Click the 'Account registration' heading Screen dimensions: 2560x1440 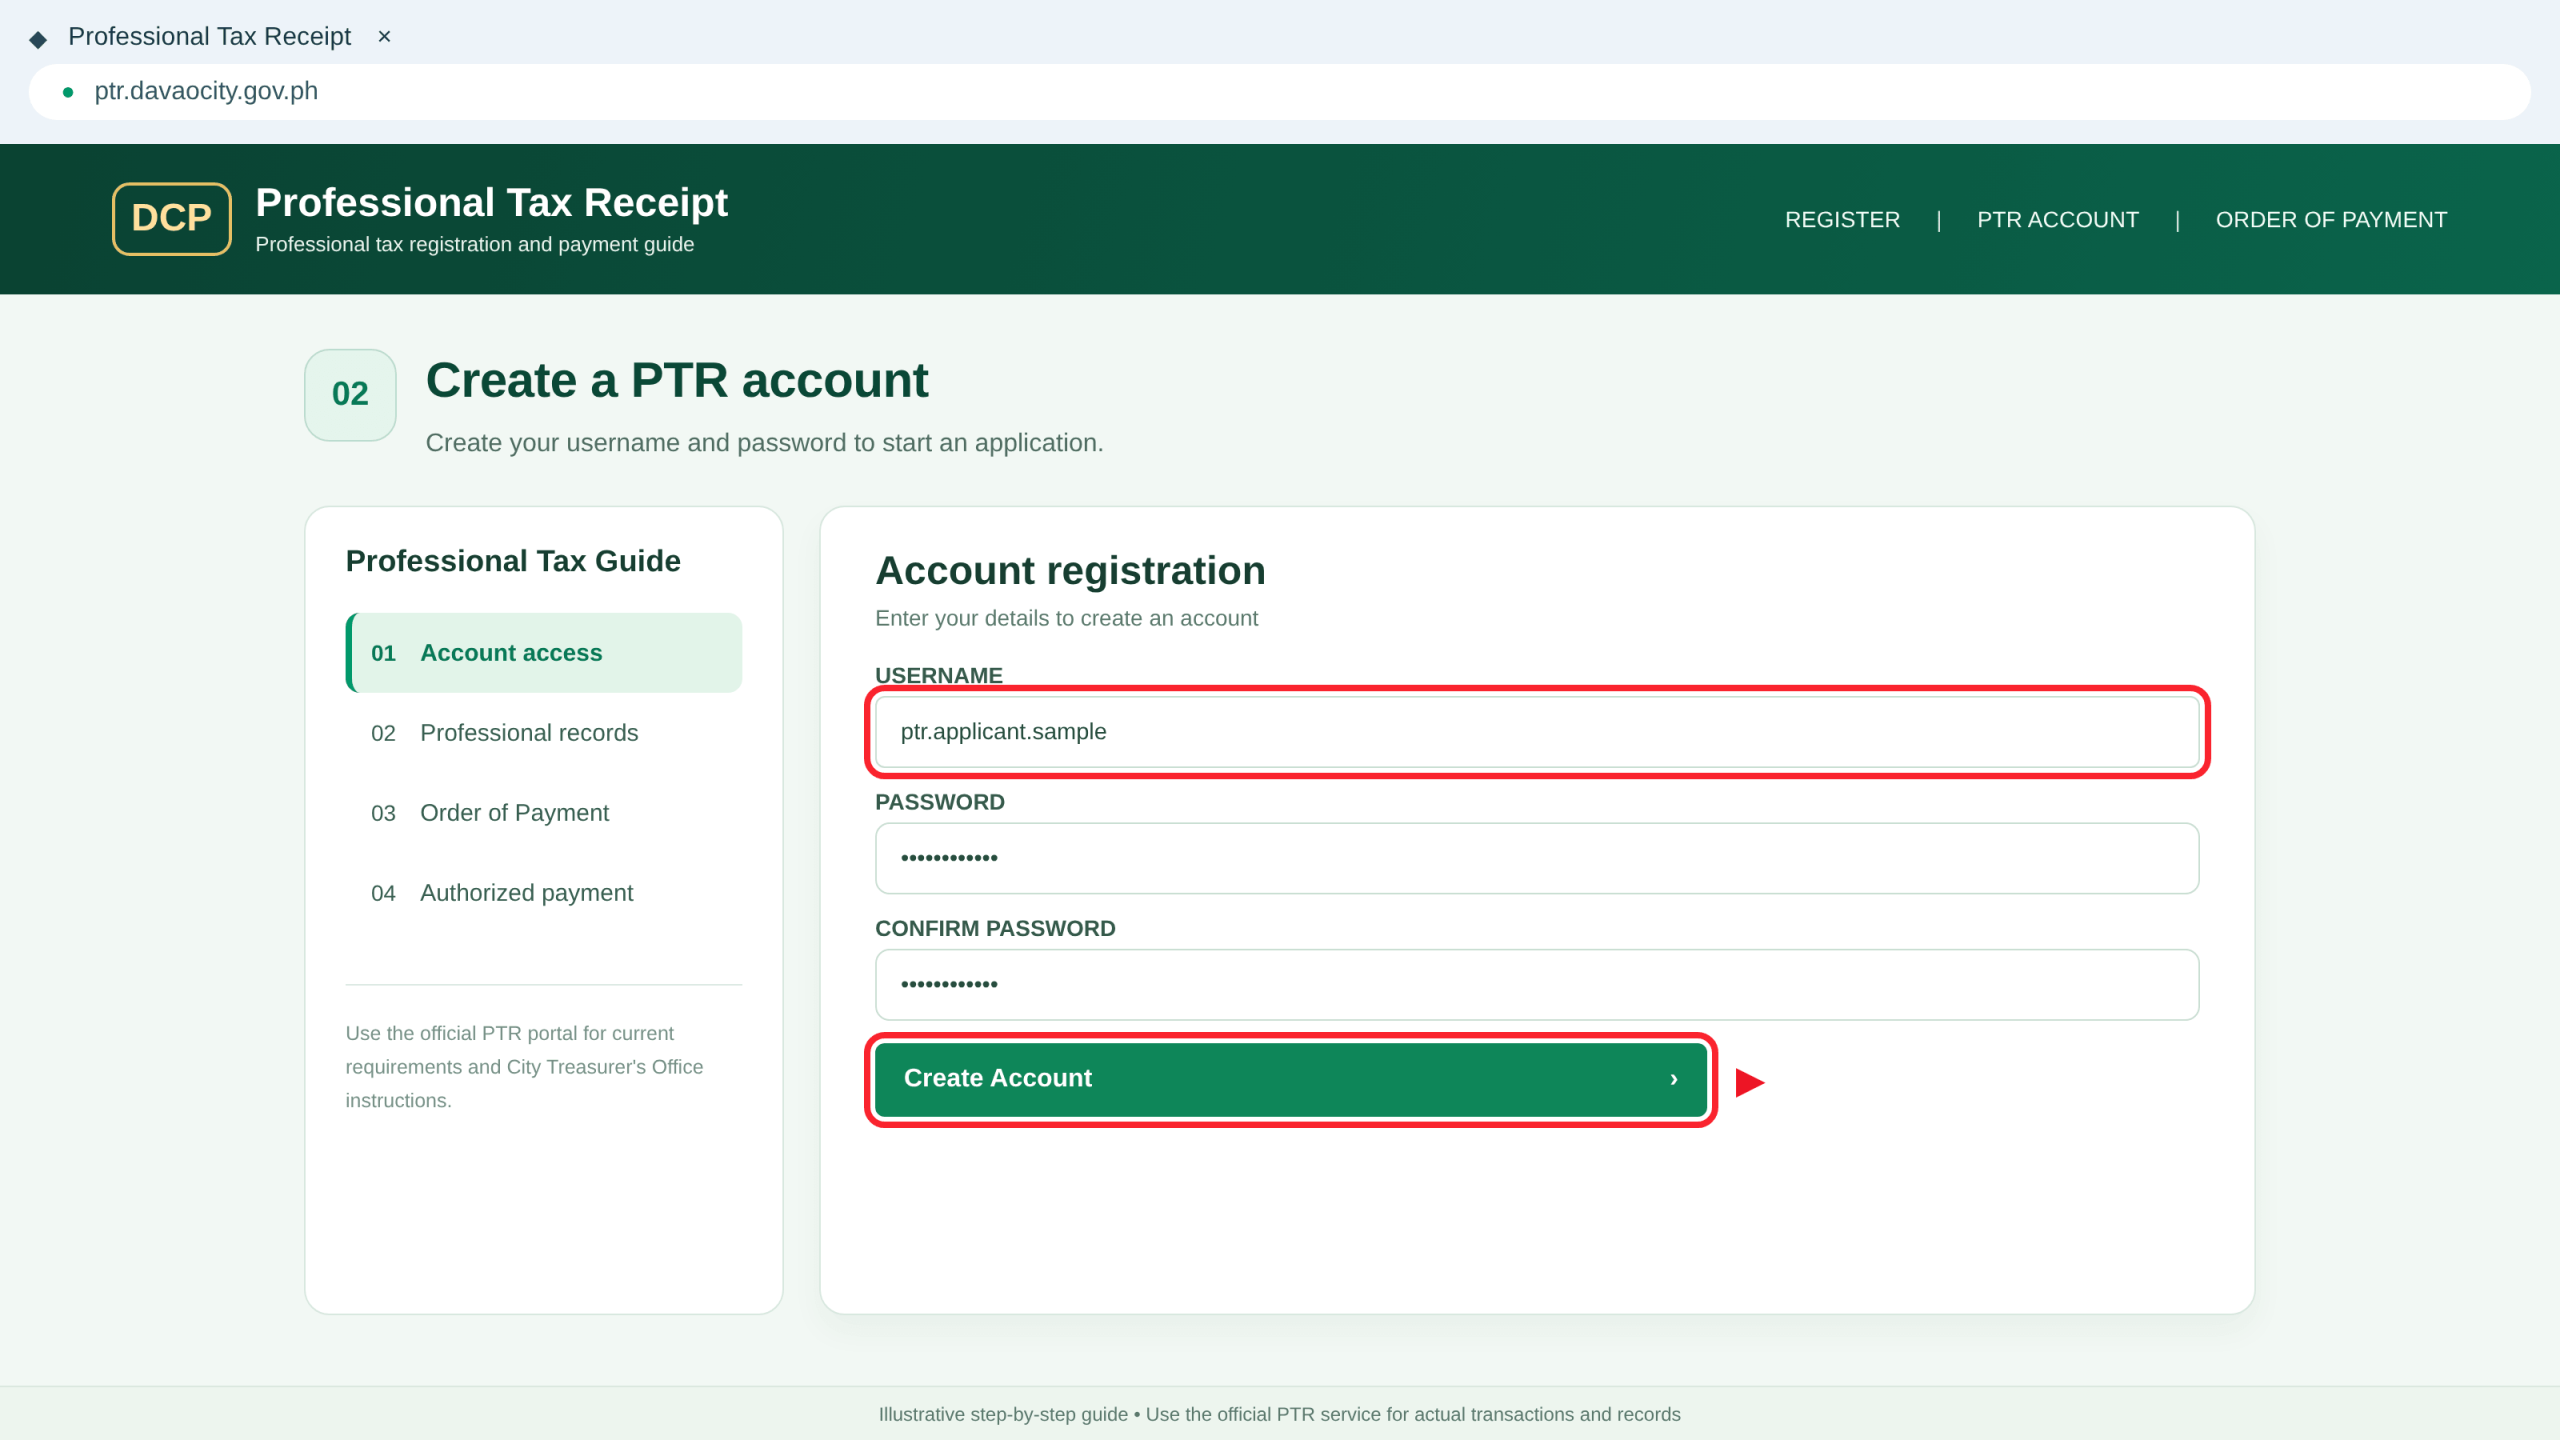tap(1070, 571)
